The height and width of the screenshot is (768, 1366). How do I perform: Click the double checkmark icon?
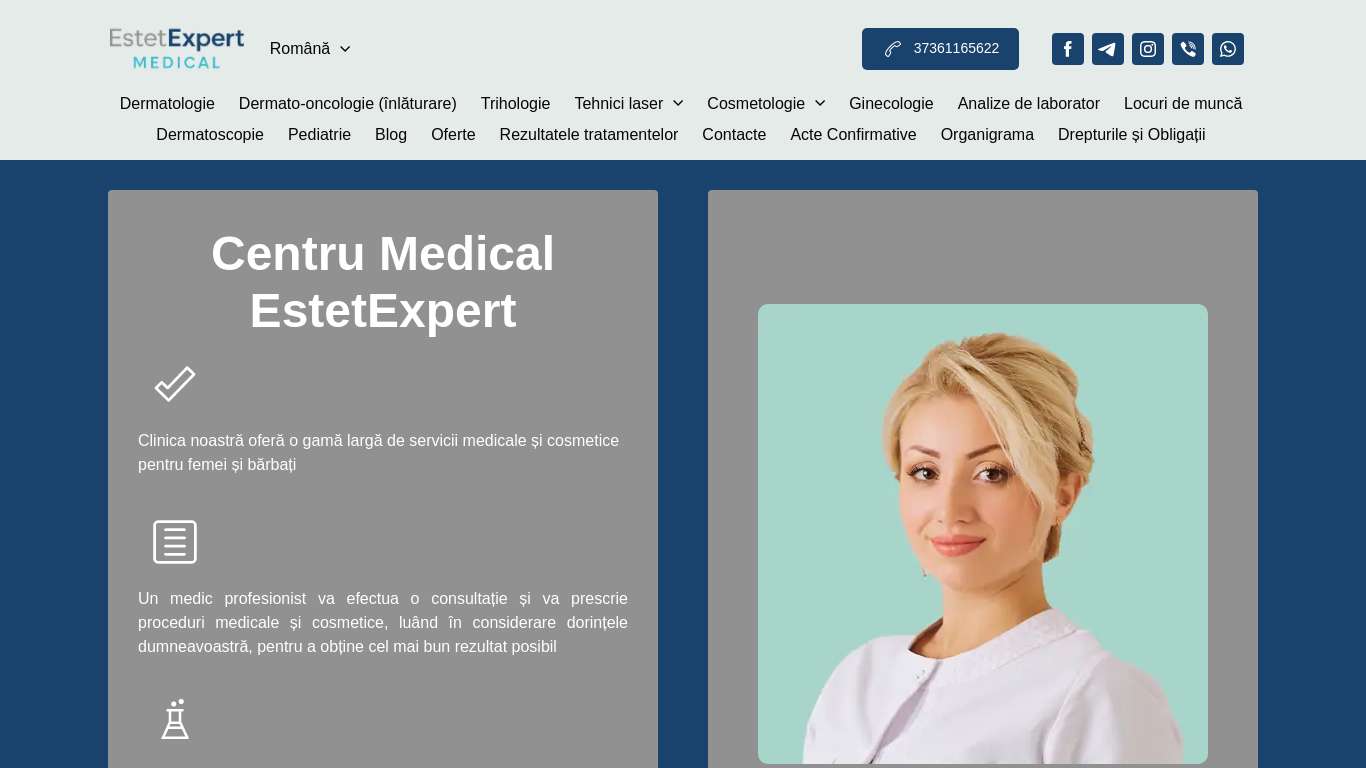point(175,384)
